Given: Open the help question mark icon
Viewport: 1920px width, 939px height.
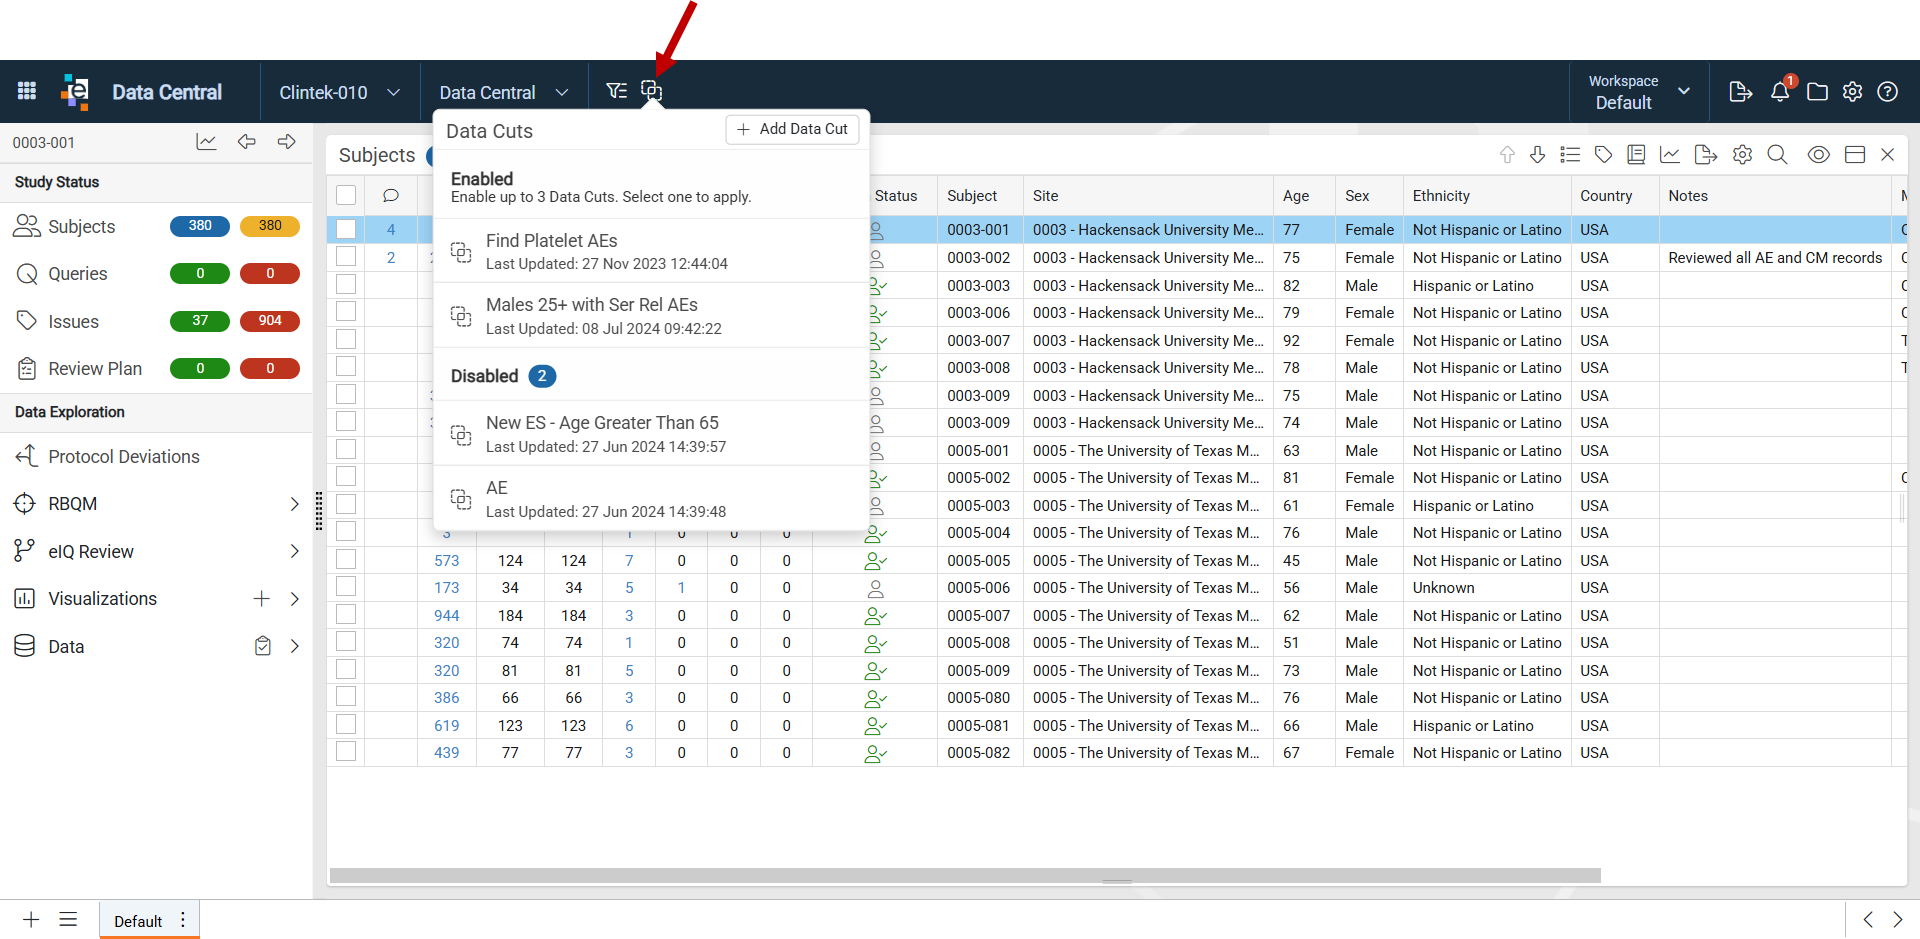Looking at the screenshot, I should point(1887,92).
